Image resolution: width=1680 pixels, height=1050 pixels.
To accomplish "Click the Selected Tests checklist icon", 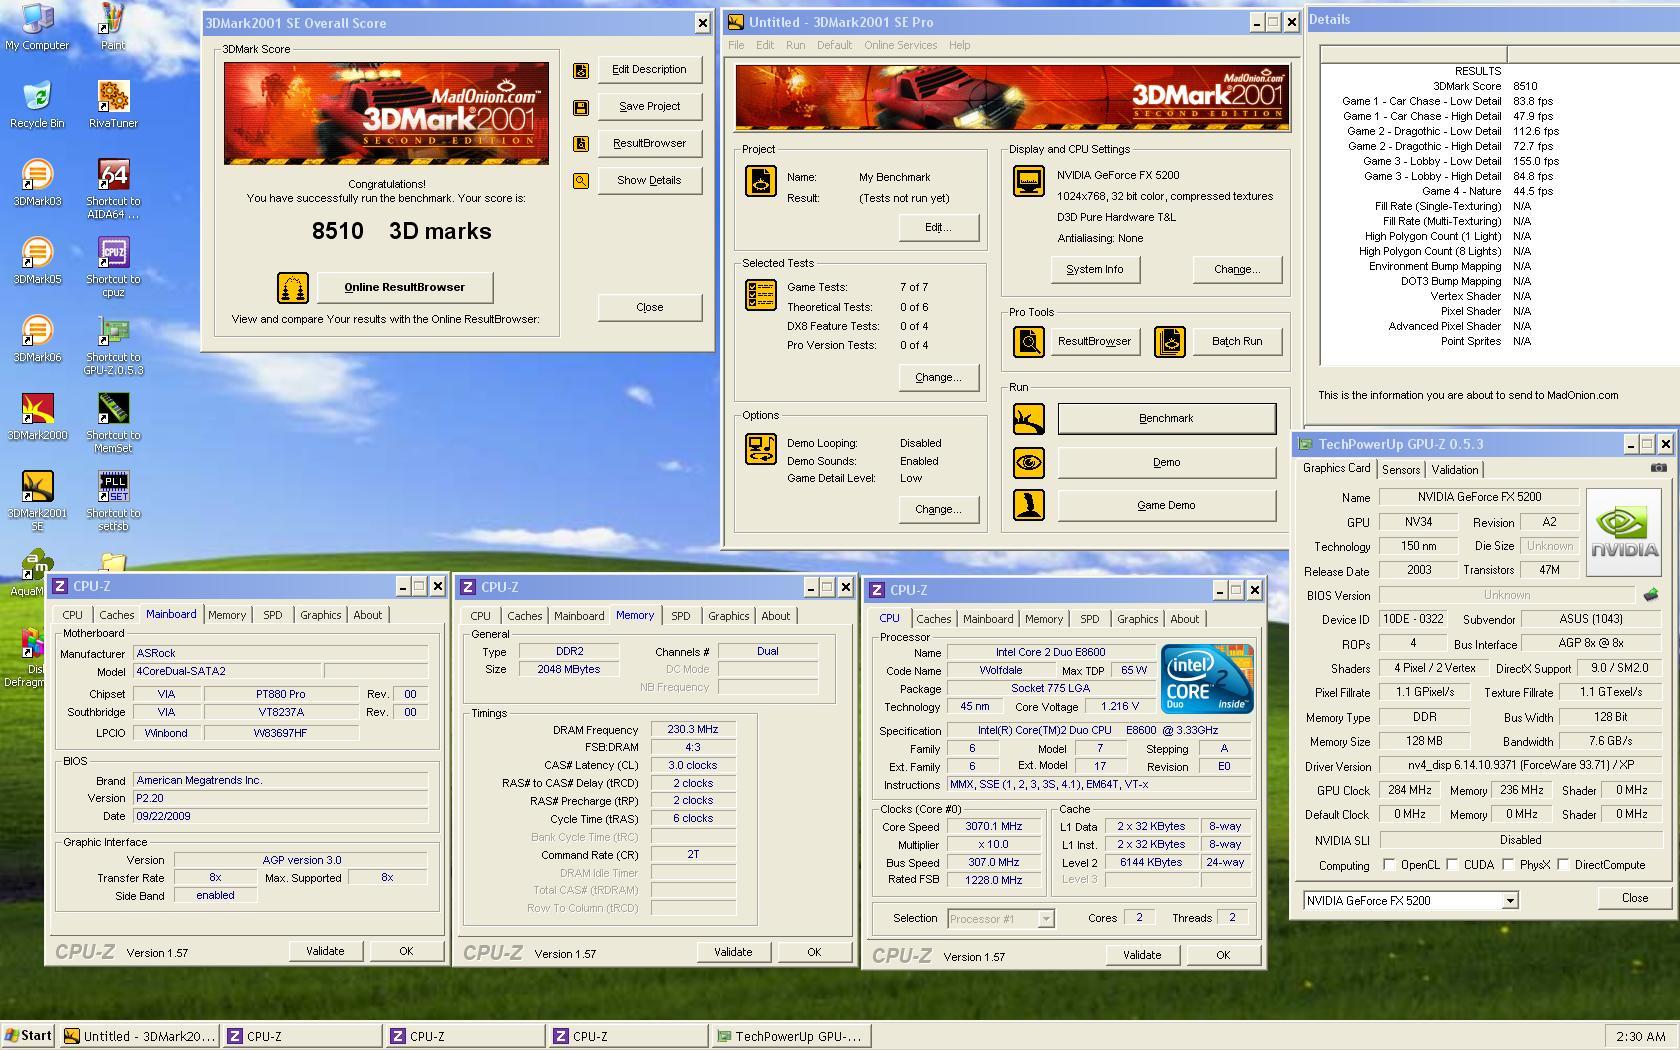I will click(x=761, y=295).
